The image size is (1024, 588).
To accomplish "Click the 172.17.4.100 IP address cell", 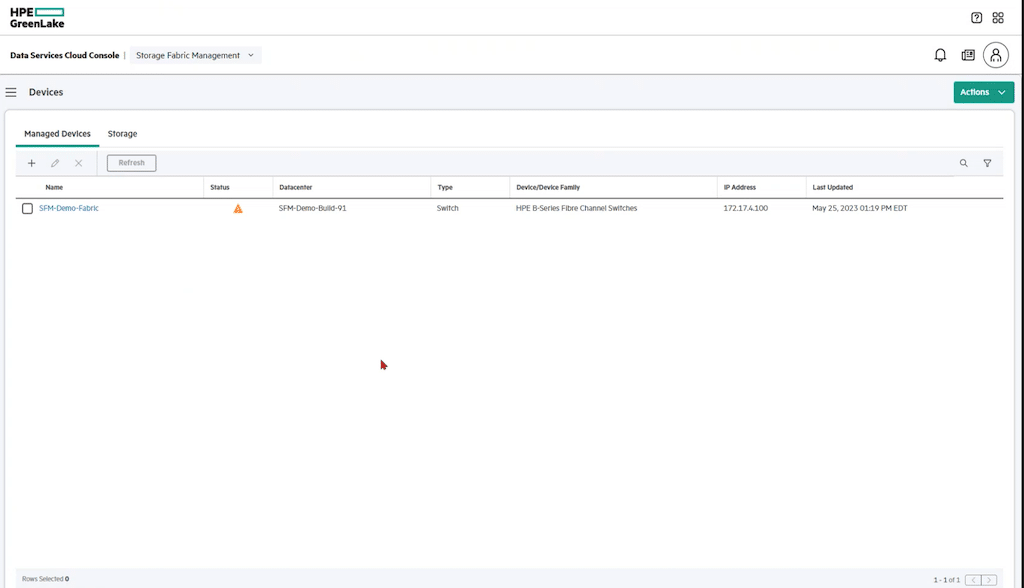I will (745, 208).
